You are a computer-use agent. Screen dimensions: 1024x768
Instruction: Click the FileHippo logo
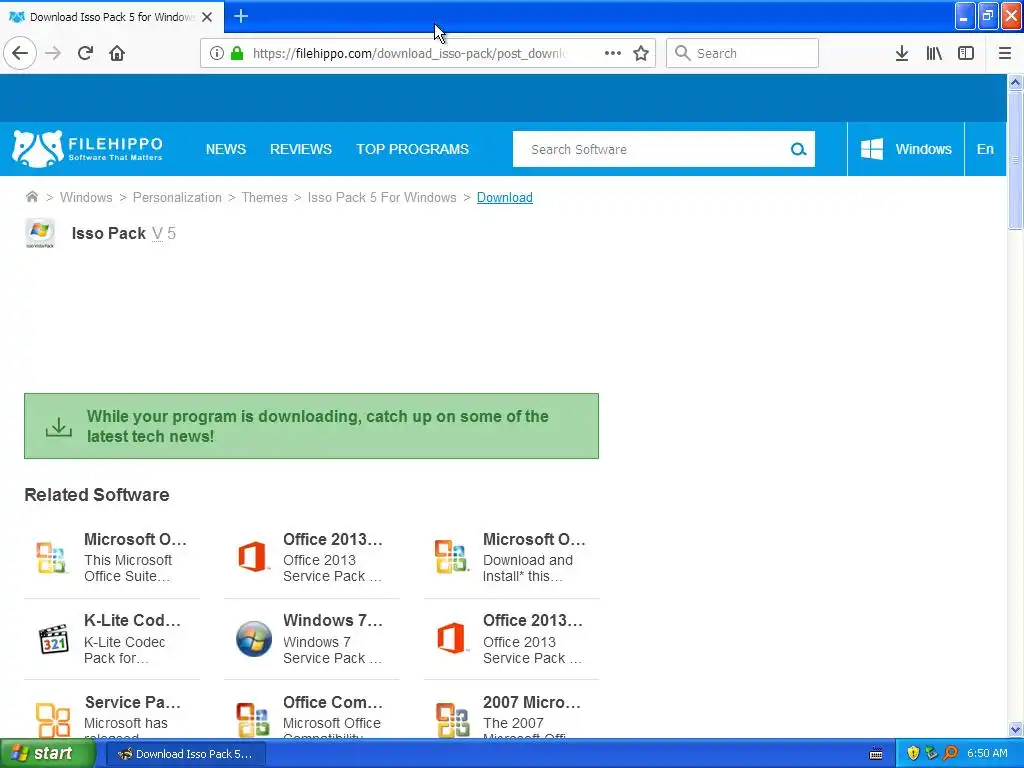pyautogui.click(x=87, y=149)
